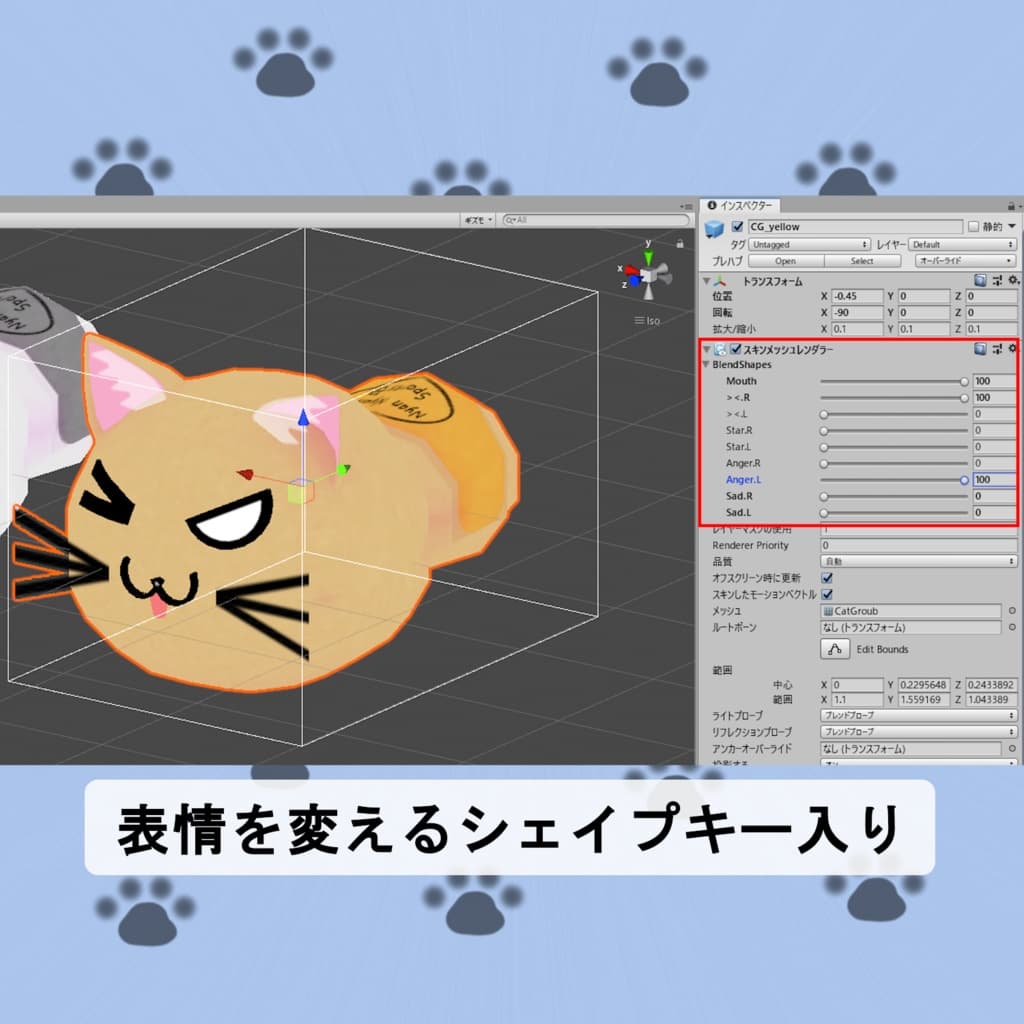
Task: Switch to the インスペクター tab
Action: point(741,205)
